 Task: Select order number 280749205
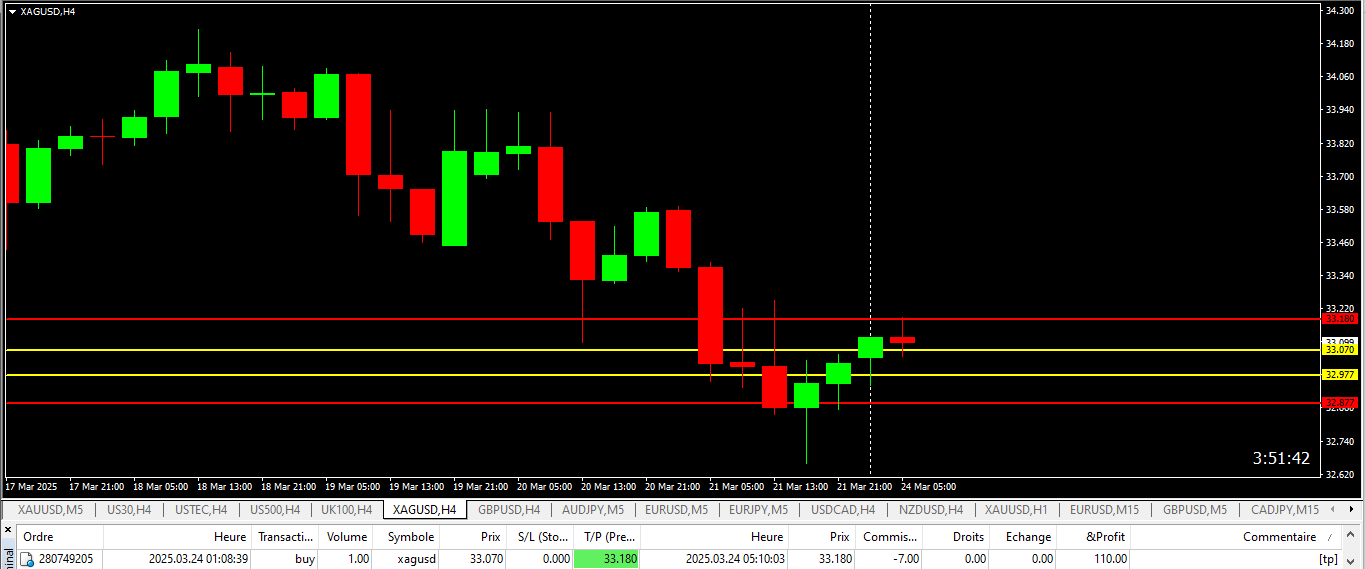click(x=66, y=559)
